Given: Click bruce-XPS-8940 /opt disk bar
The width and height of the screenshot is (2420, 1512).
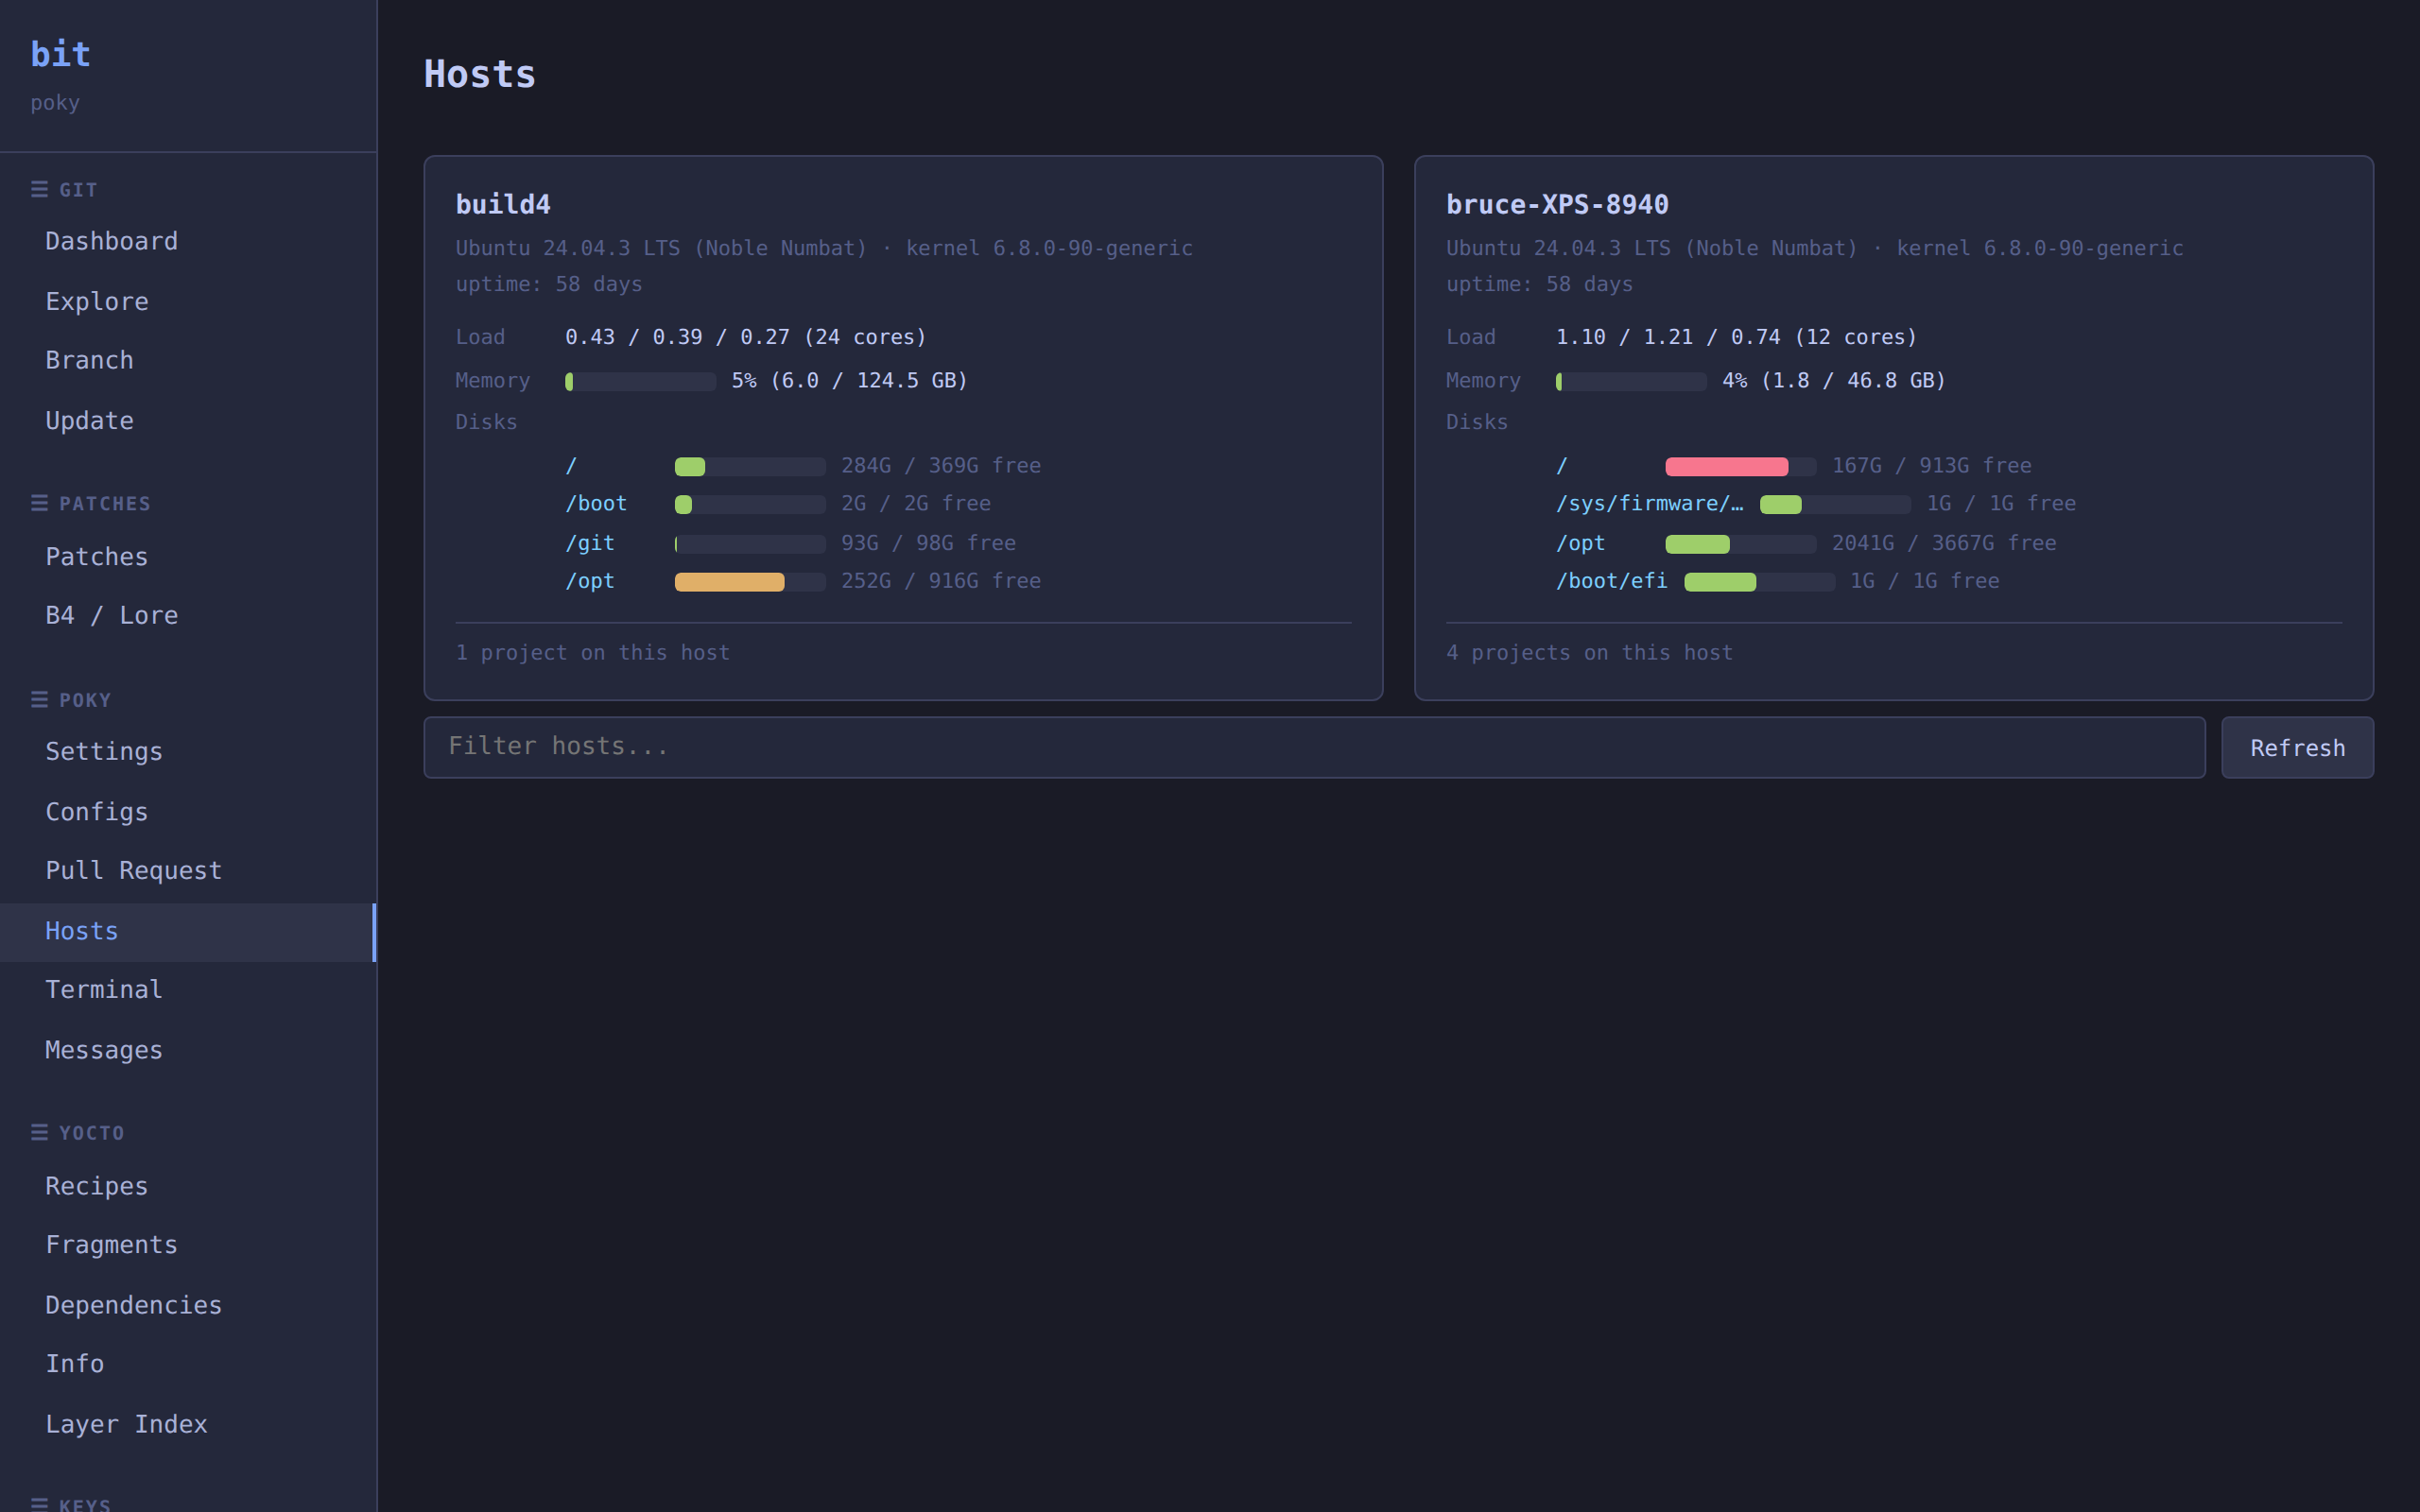Looking at the screenshot, I should point(1741,544).
